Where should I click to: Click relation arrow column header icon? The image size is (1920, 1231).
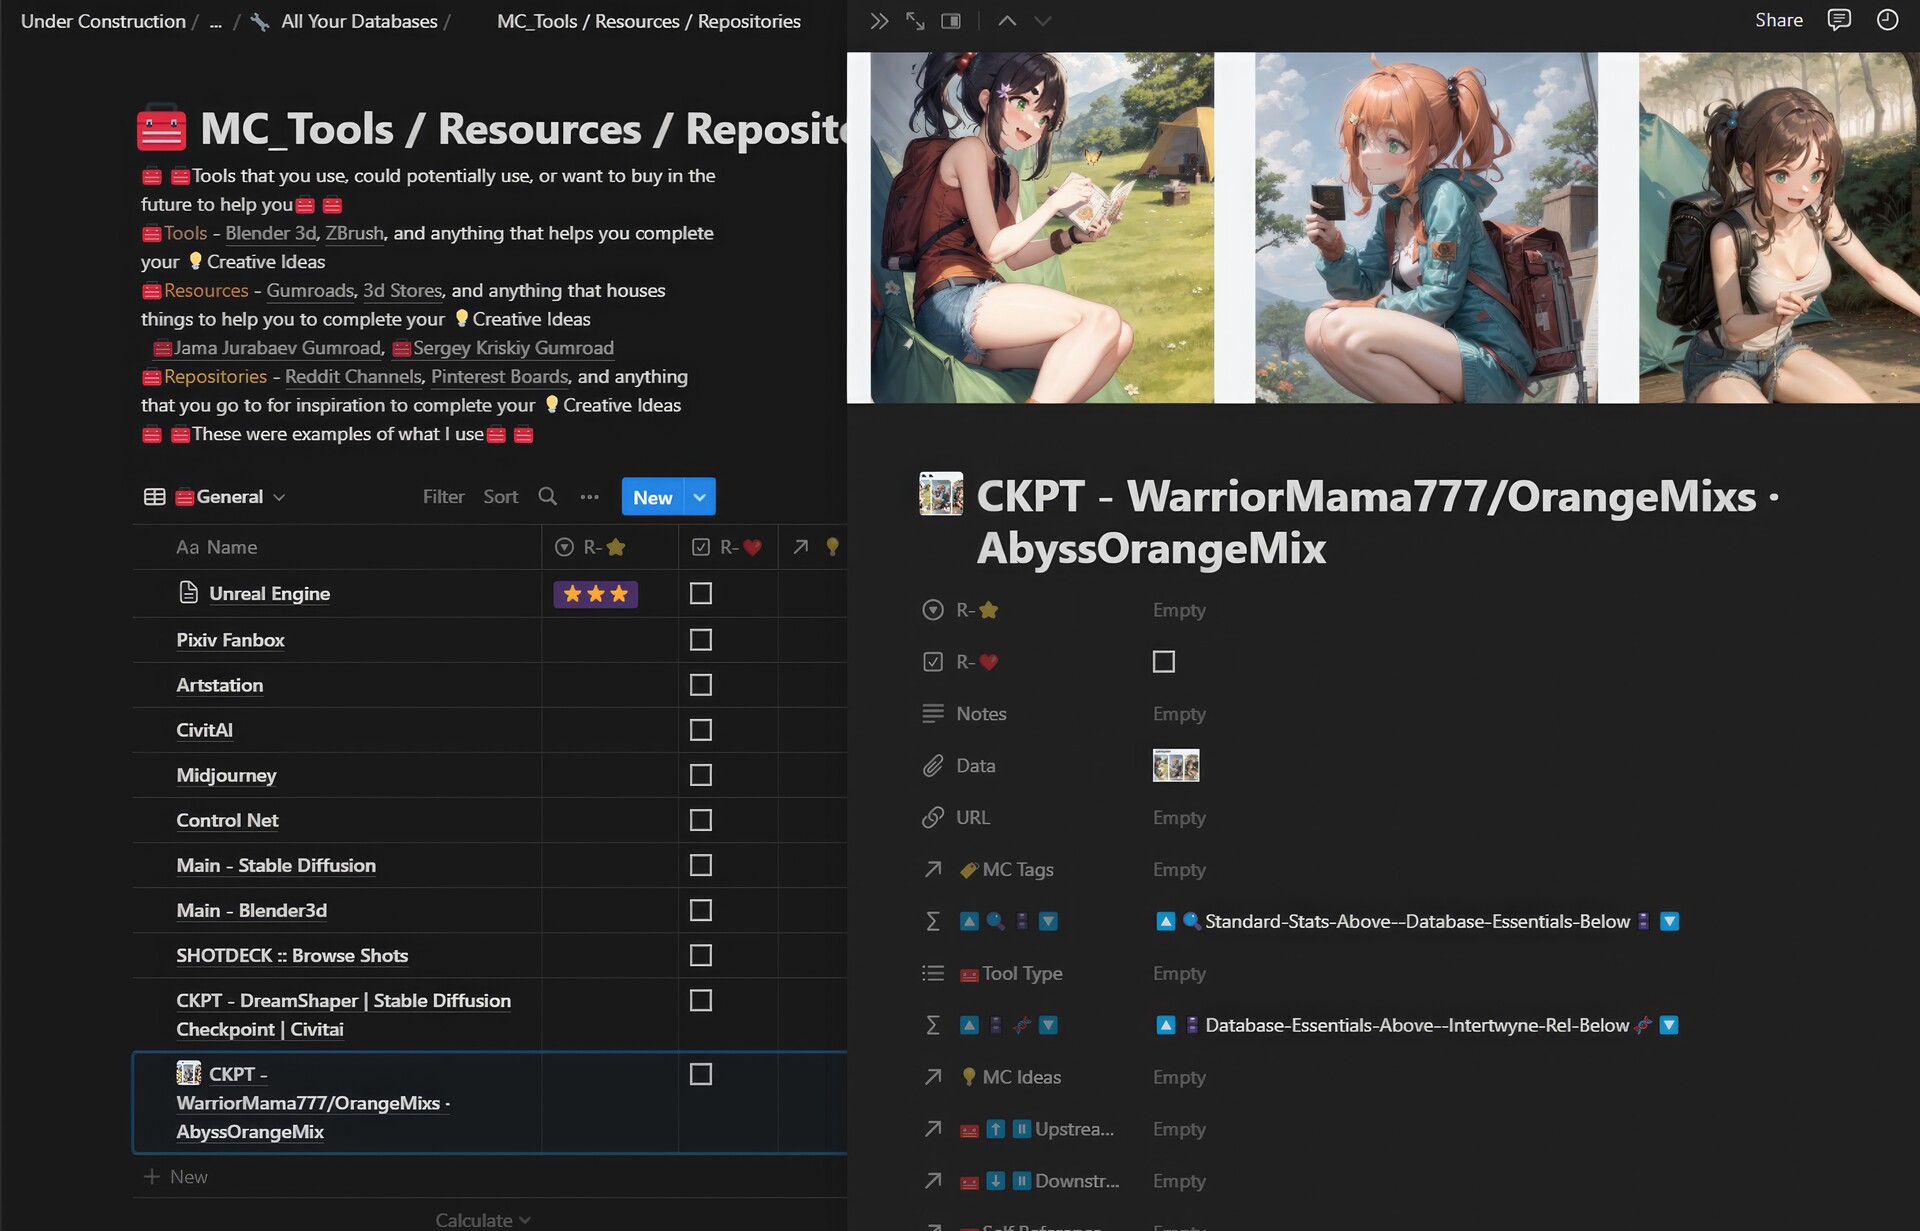[801, 547]
